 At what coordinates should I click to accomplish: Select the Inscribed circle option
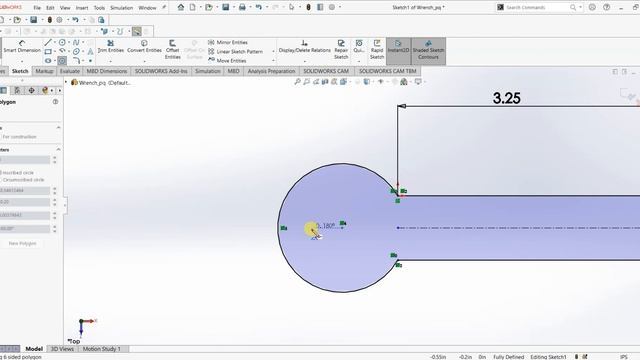[17, 173]
